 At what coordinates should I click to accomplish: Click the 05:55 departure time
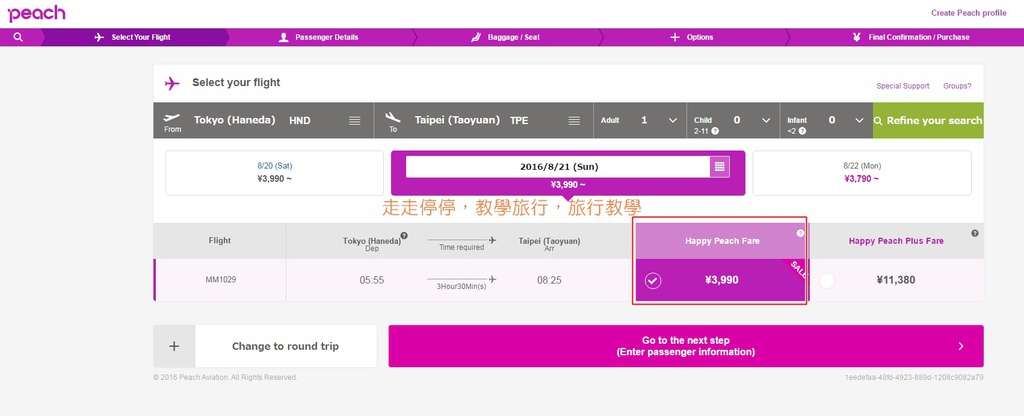point(372,280)
